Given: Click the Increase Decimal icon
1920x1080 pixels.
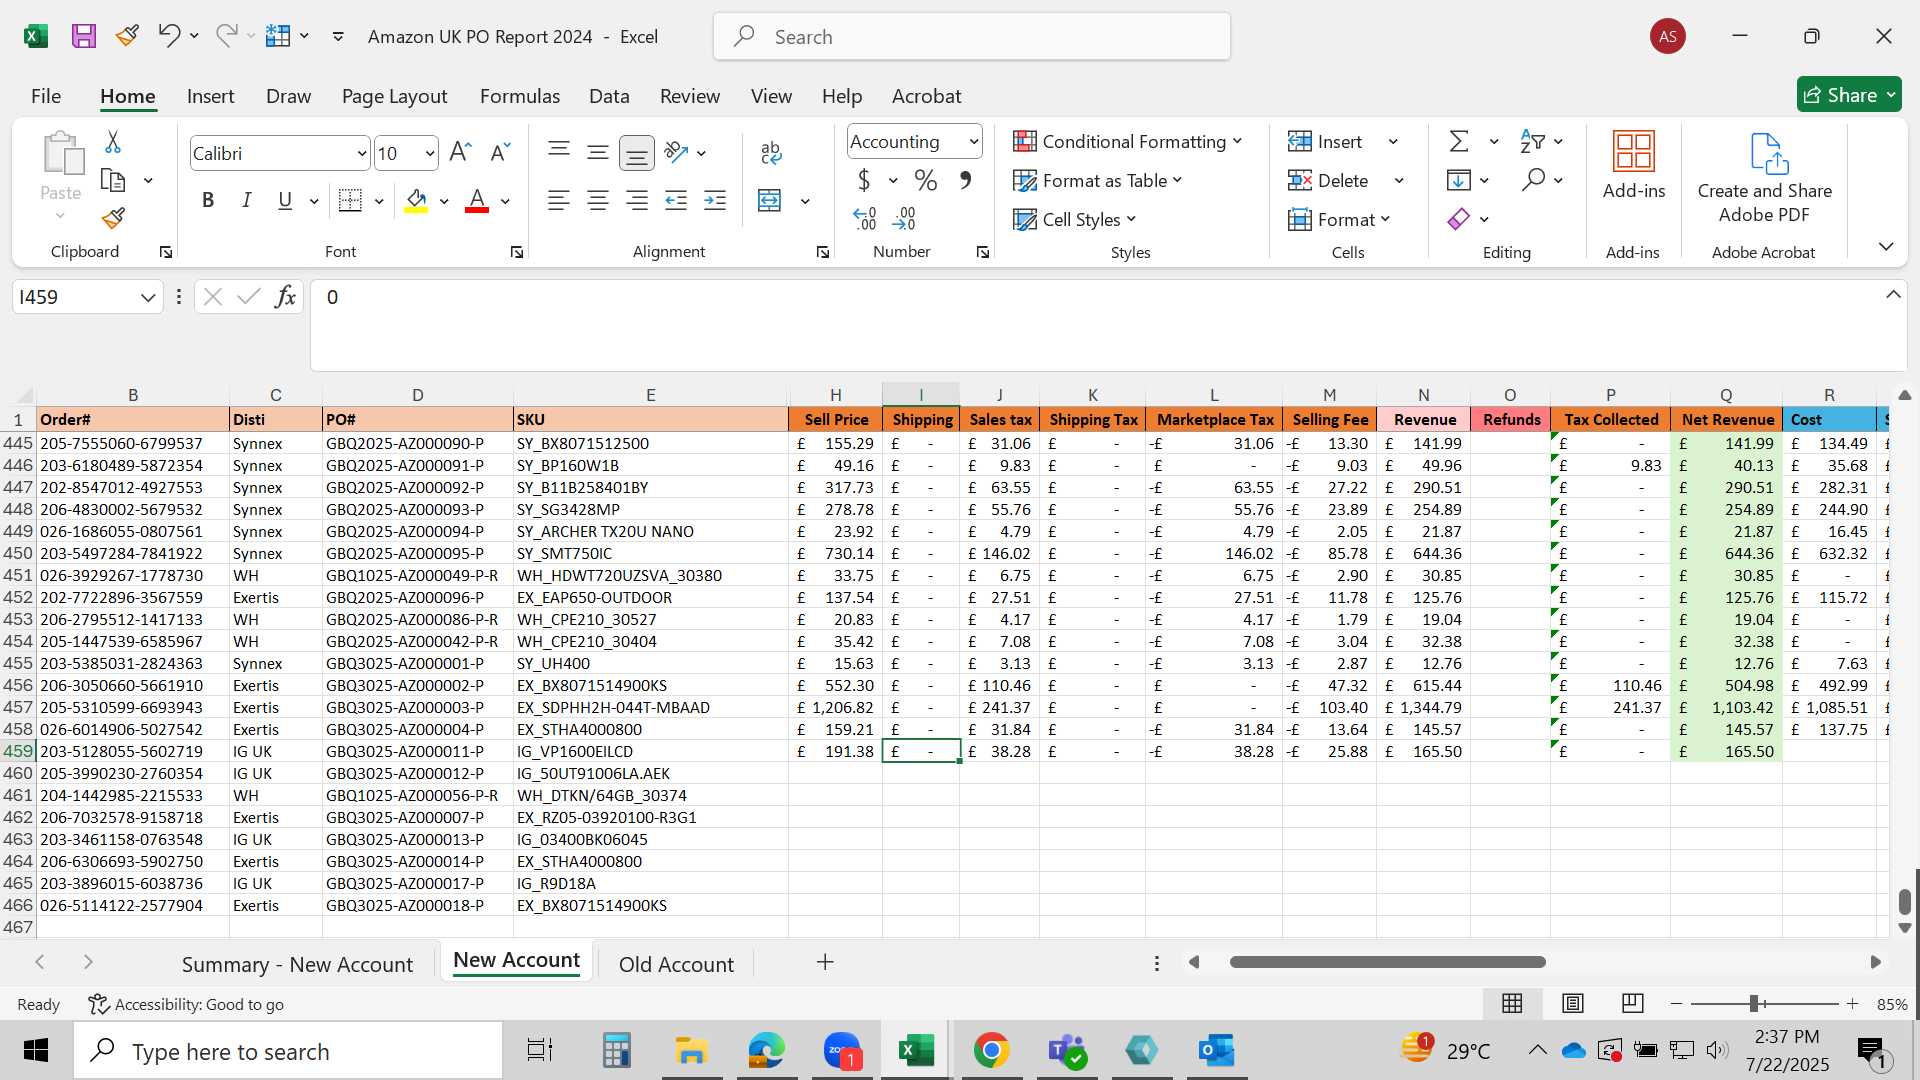Looking at the screenshot, I should pyautogui.click(x=864, y=218).
